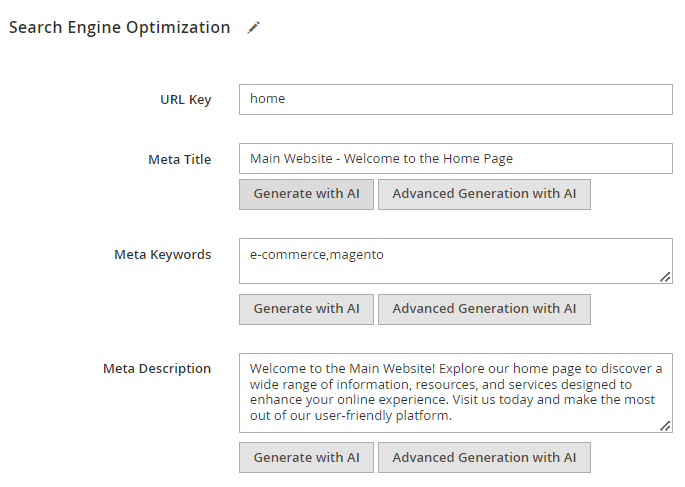Open Advanced Generation with AI for Meta Title
This screenshot has width=685, height=487.
point(484,194)
